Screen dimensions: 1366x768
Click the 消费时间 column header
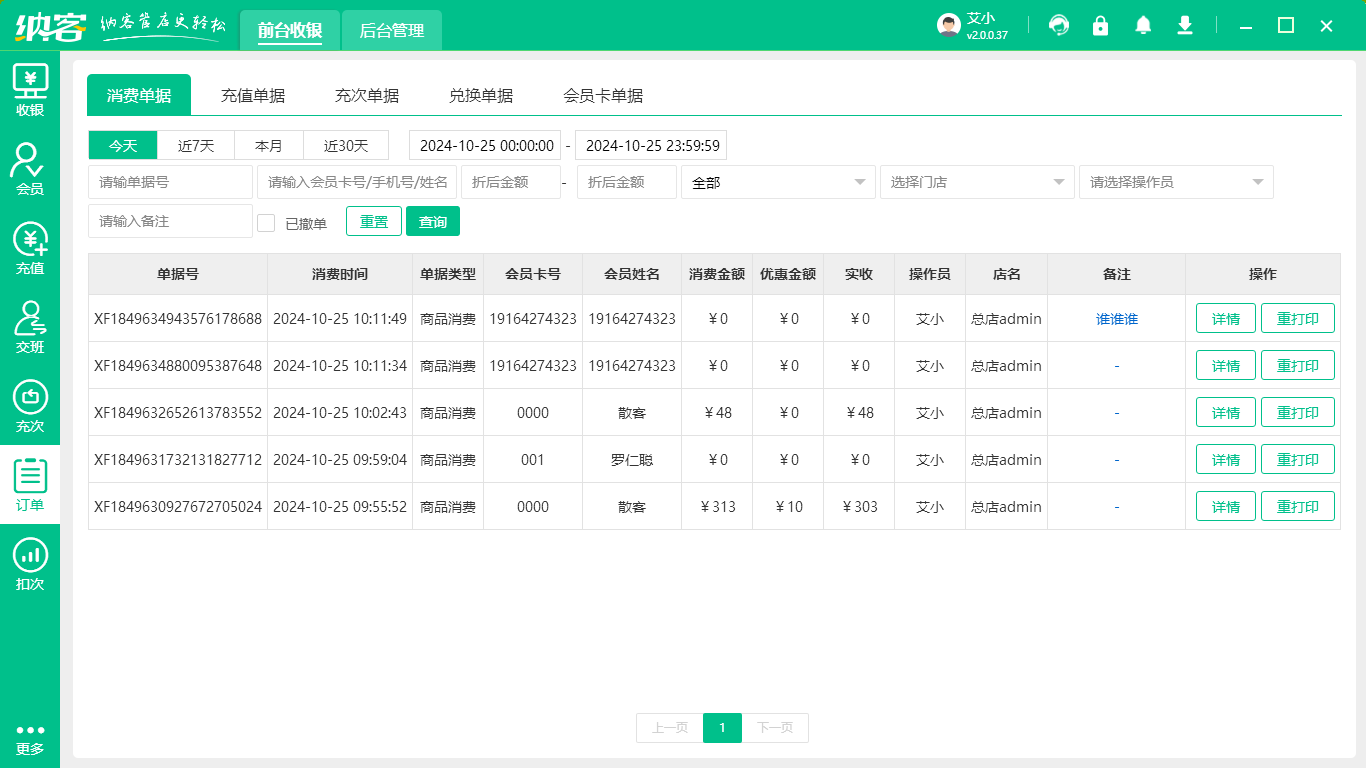pyautogui.click(x=340, y=274)
